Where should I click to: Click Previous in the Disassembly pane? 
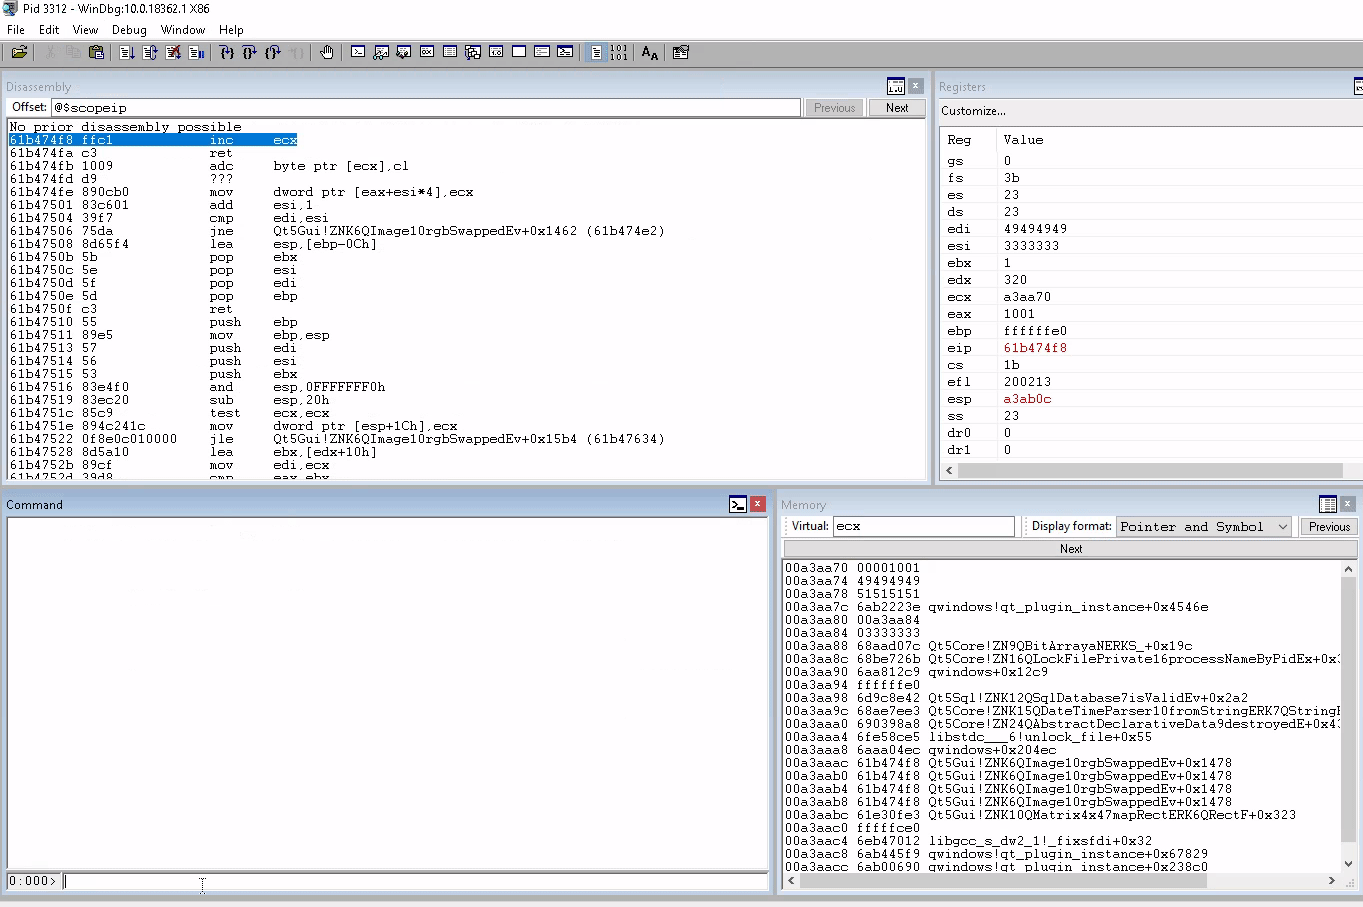tap(834, 107)
